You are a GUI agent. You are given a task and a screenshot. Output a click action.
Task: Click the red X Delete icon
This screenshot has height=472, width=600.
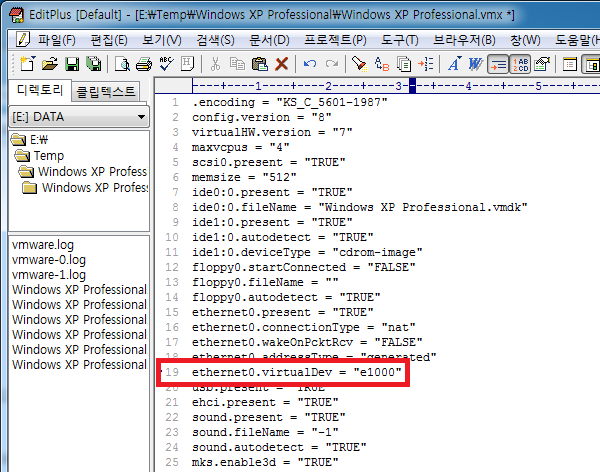282,64
